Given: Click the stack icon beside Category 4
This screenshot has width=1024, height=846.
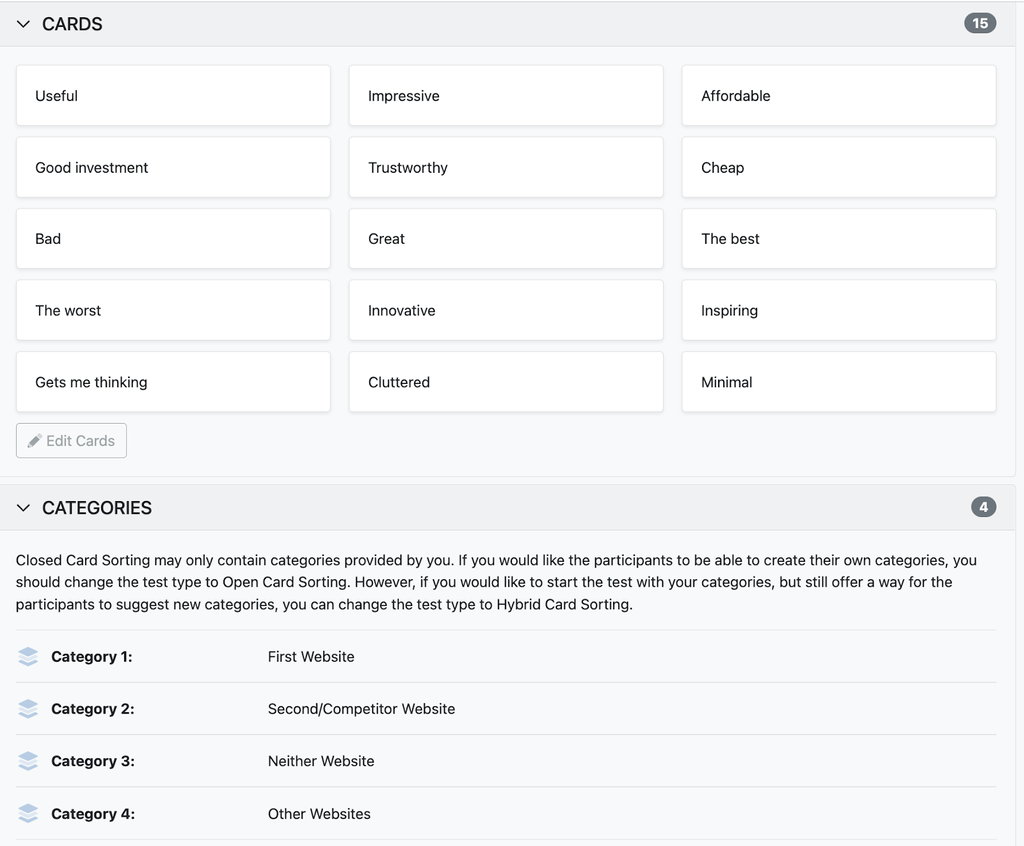Looking at the screenshot, I should click(x=28, y=813).
